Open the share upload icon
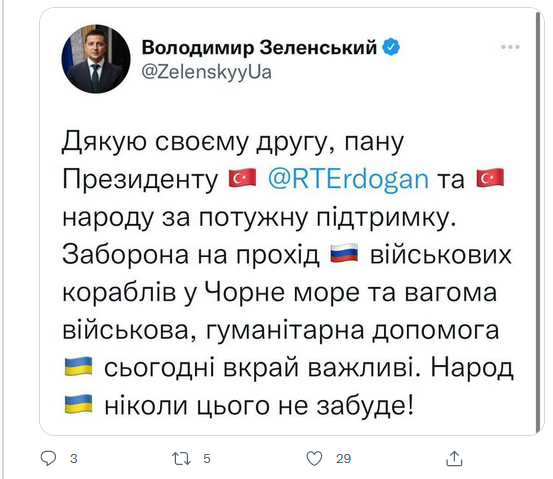553x479 pixels. (454, 458)
